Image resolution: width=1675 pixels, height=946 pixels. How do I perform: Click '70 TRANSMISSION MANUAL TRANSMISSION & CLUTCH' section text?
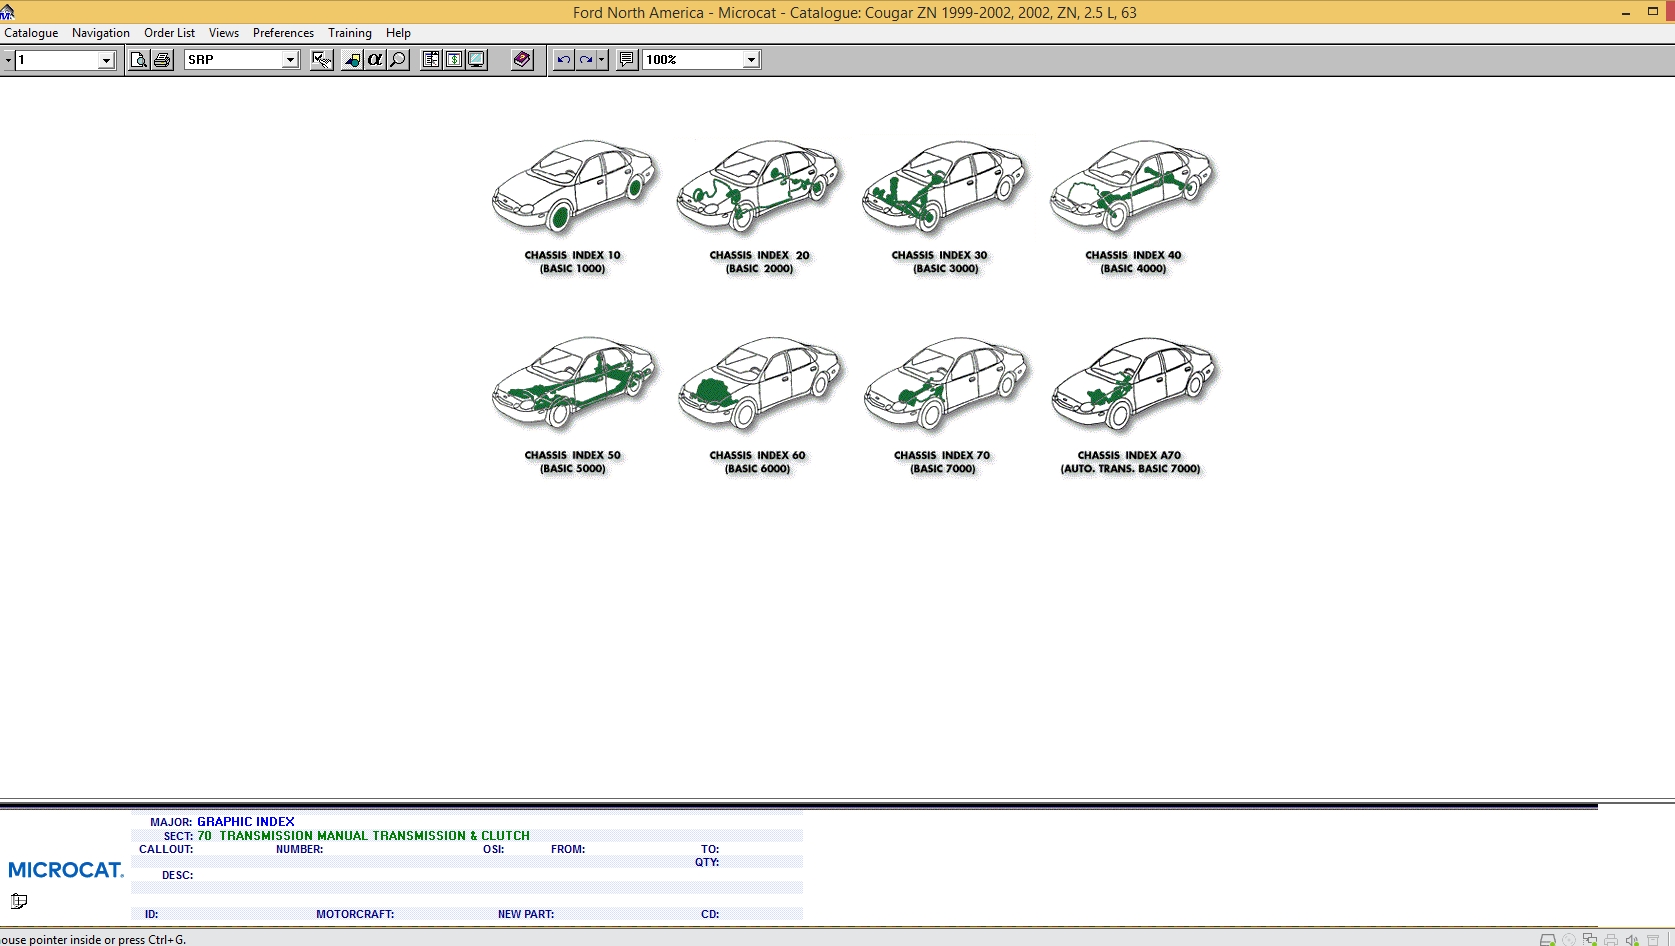363,836
